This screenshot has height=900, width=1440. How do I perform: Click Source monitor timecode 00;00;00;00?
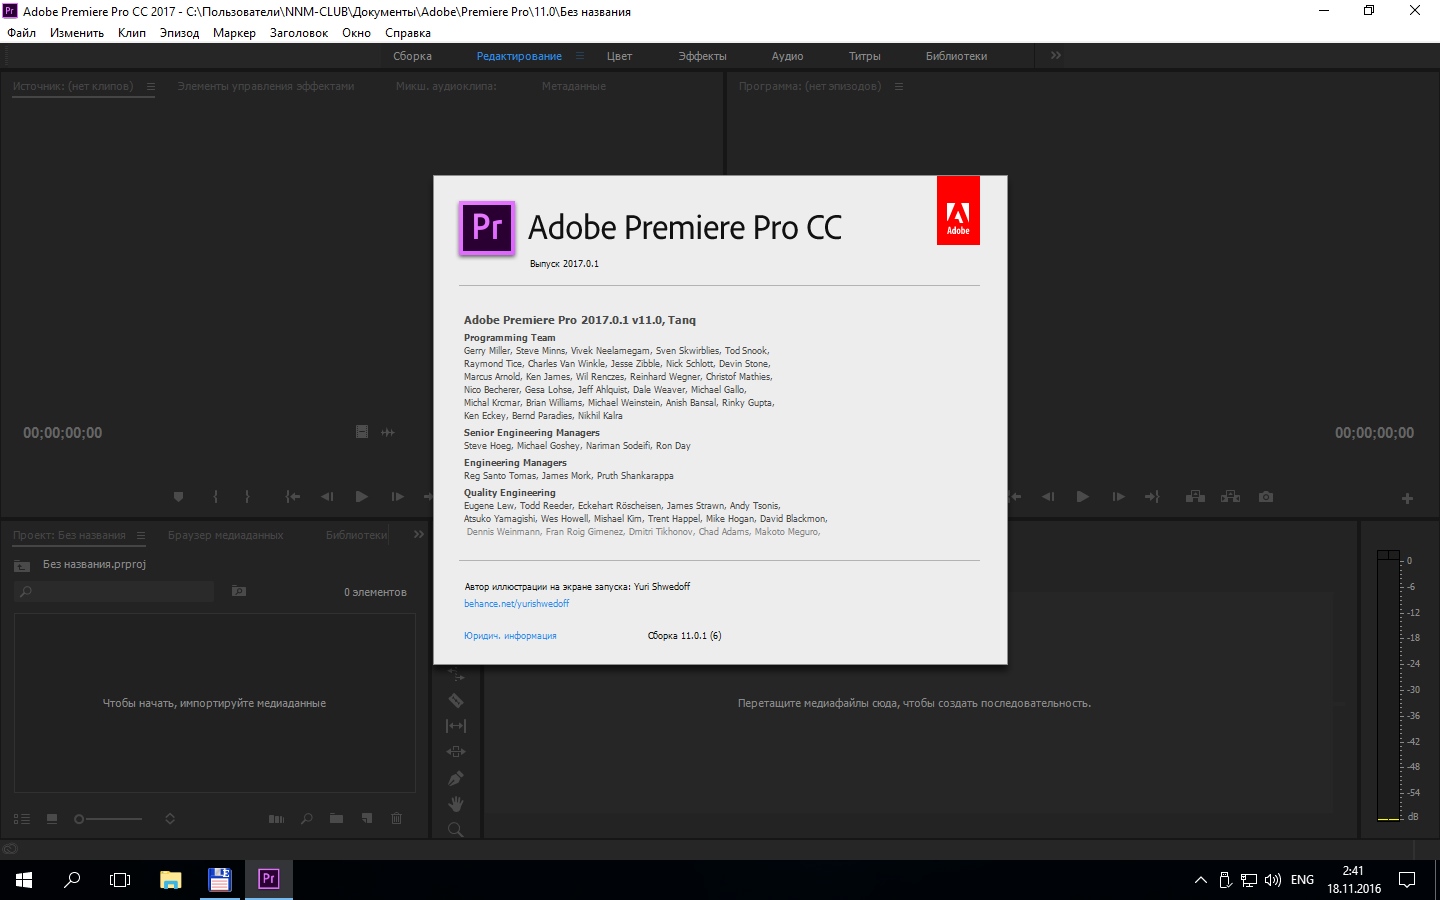tap(63, 433)
